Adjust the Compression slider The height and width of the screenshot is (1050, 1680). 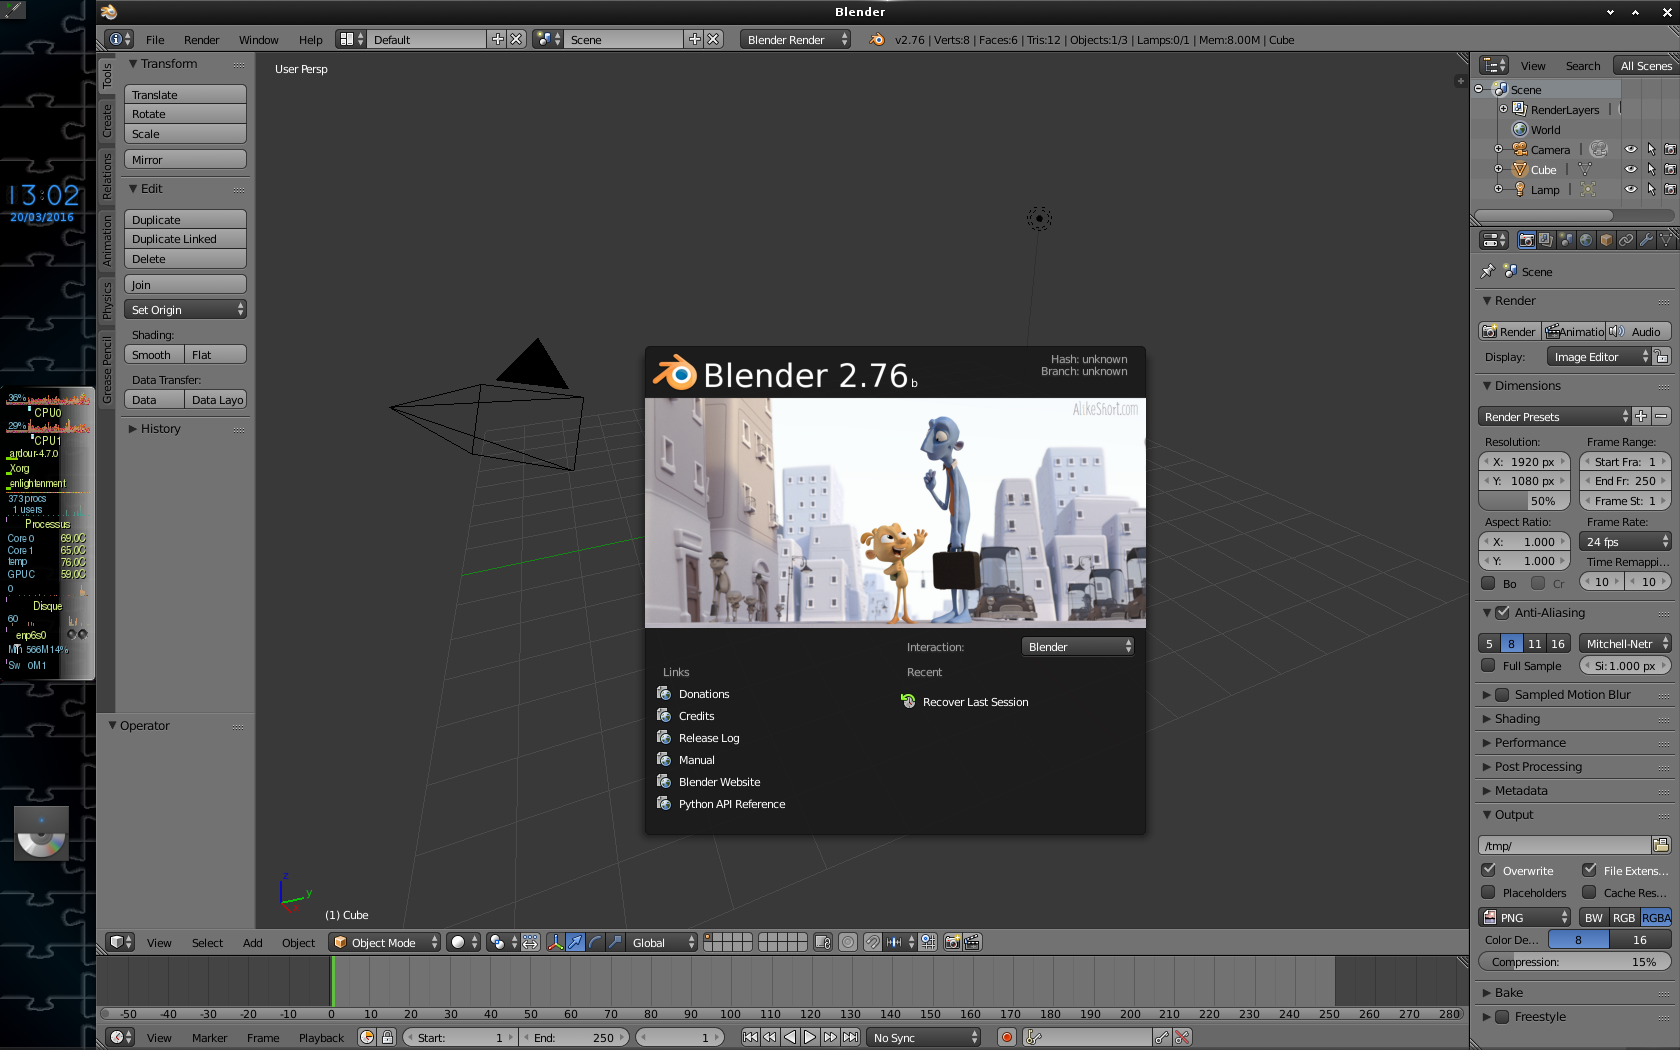[1573, 962]
